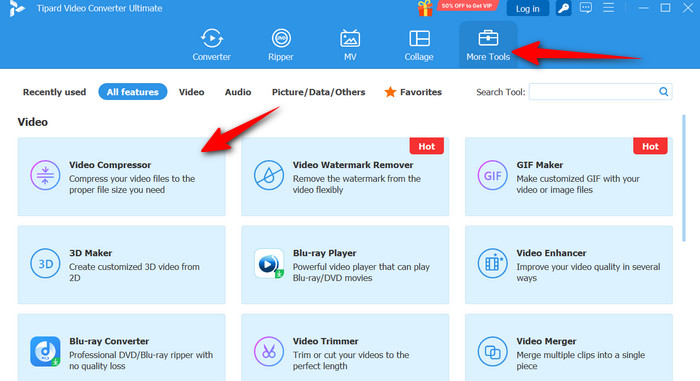This screenshot has width=700, height=381.
Task: Open the Blu-ray Converter icon
Action: (x=45, y=352)
